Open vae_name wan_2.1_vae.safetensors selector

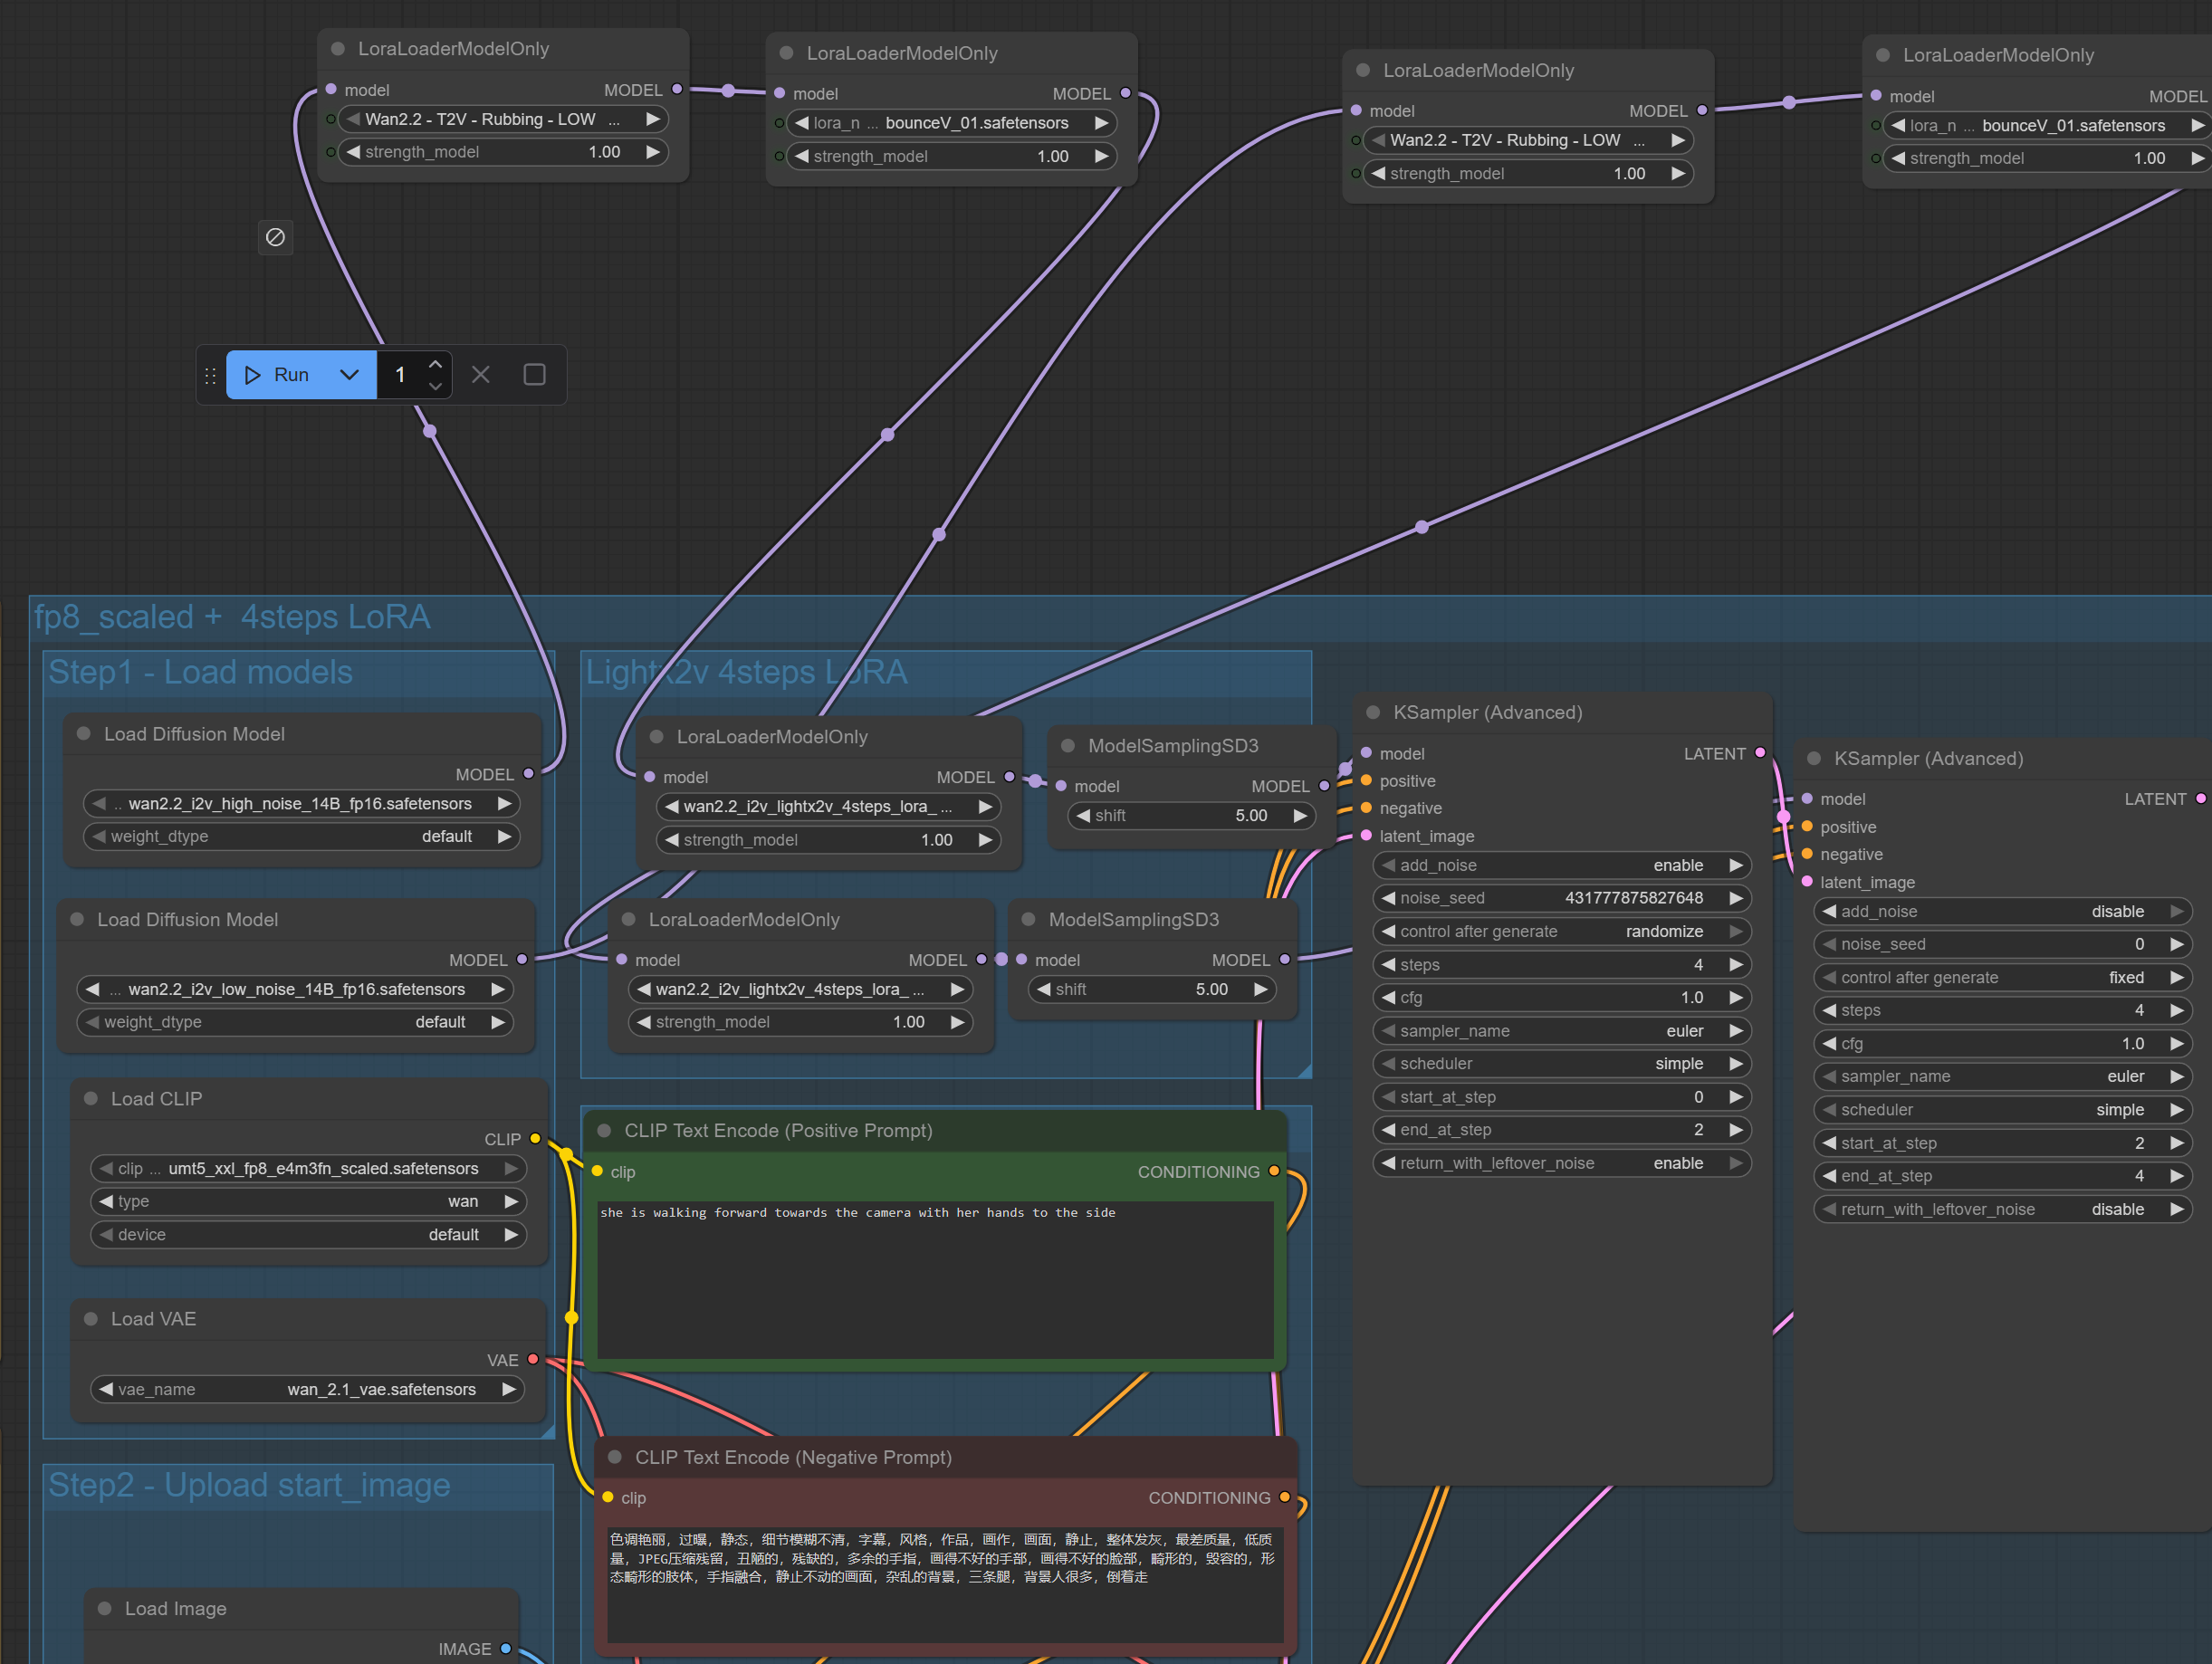[307, 1389]
